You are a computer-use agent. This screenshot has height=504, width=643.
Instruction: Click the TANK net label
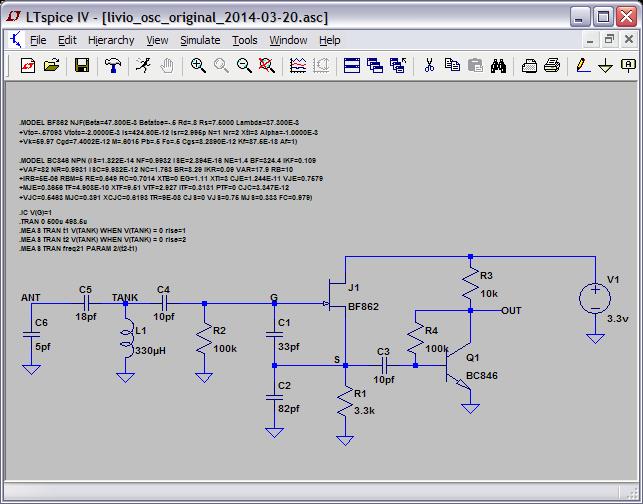pos(125,297)
